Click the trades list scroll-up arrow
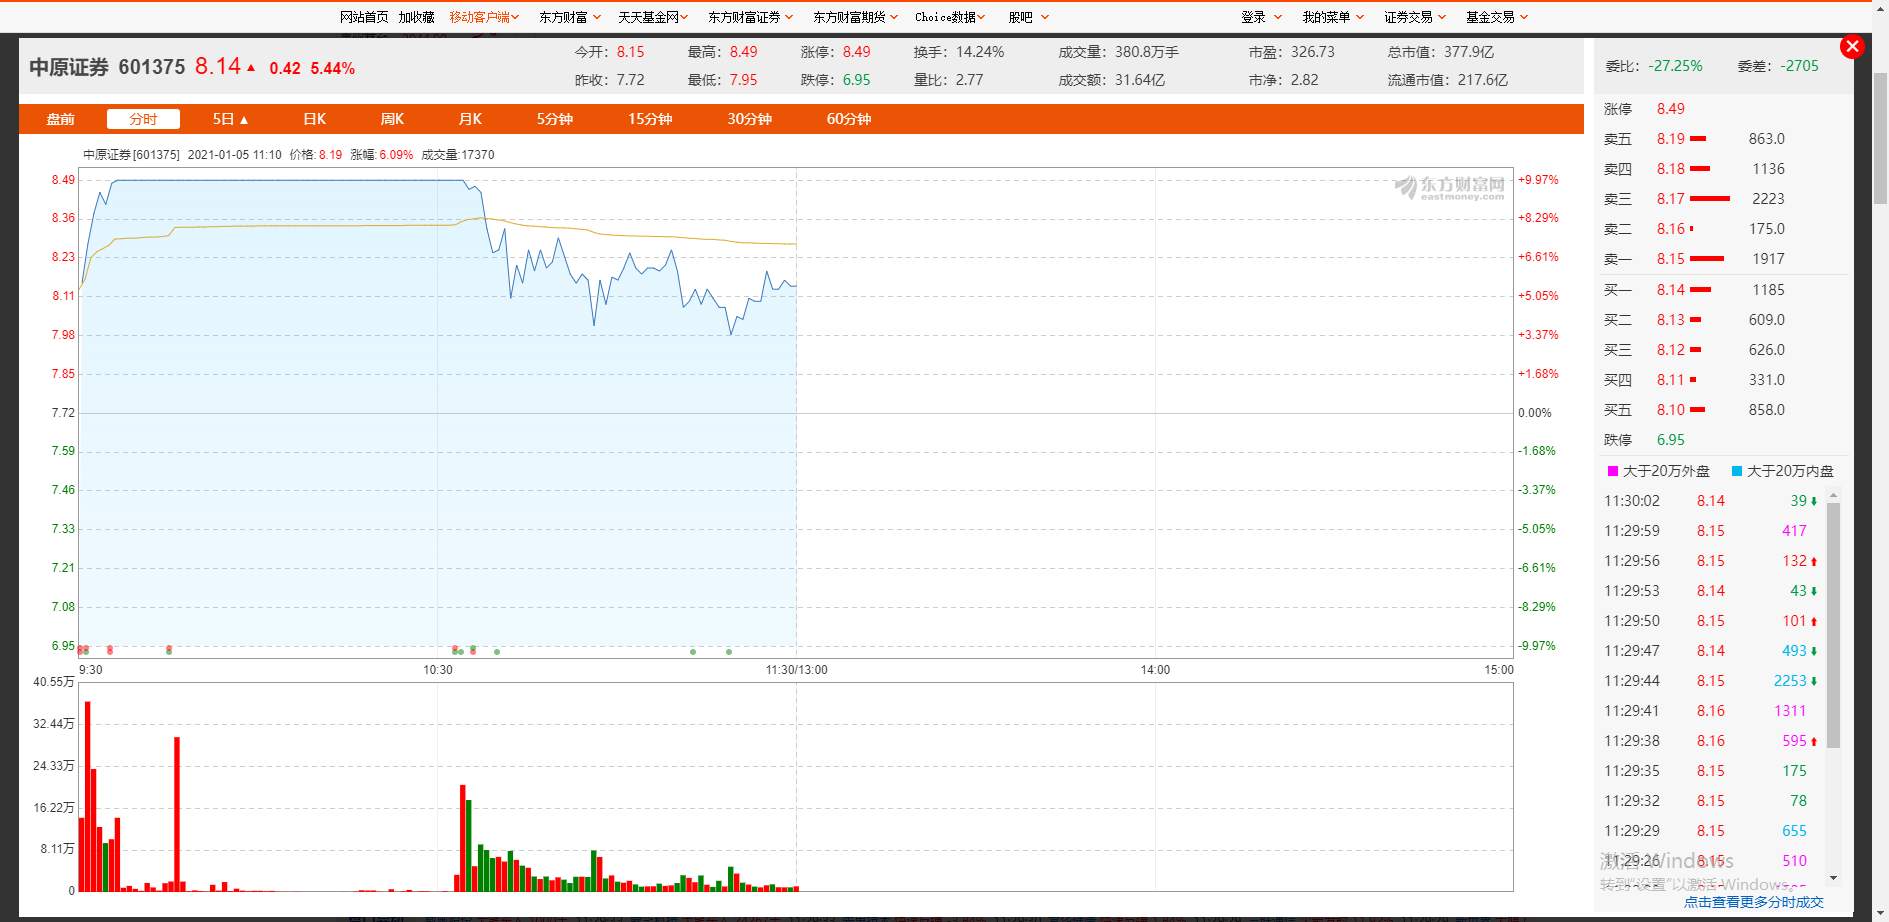This screenshot has width=1889, height=922. tap(1833, 495)
